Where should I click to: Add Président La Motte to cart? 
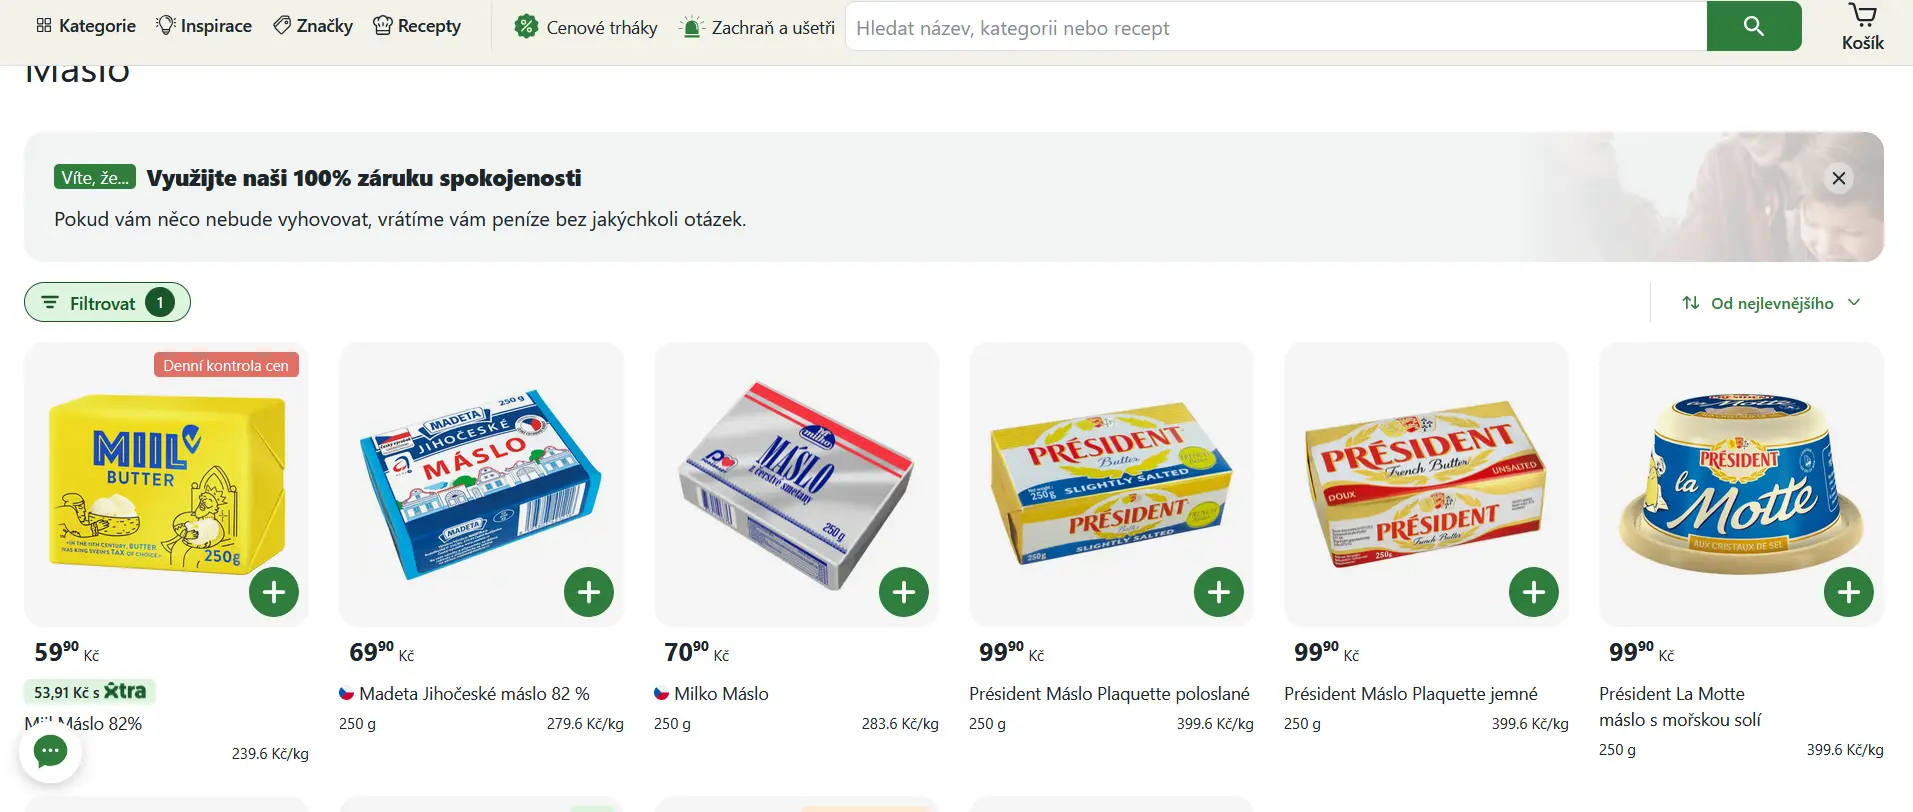[1849, 592]
